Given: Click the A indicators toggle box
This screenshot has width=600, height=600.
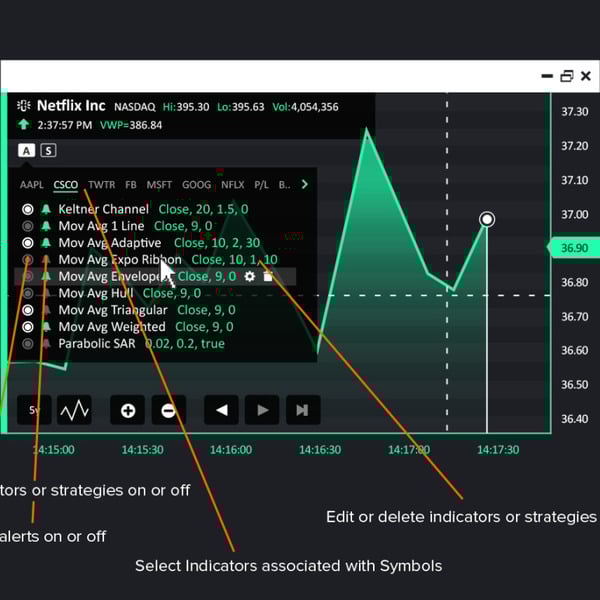Looking at the screenshot, I should point(26,151).
